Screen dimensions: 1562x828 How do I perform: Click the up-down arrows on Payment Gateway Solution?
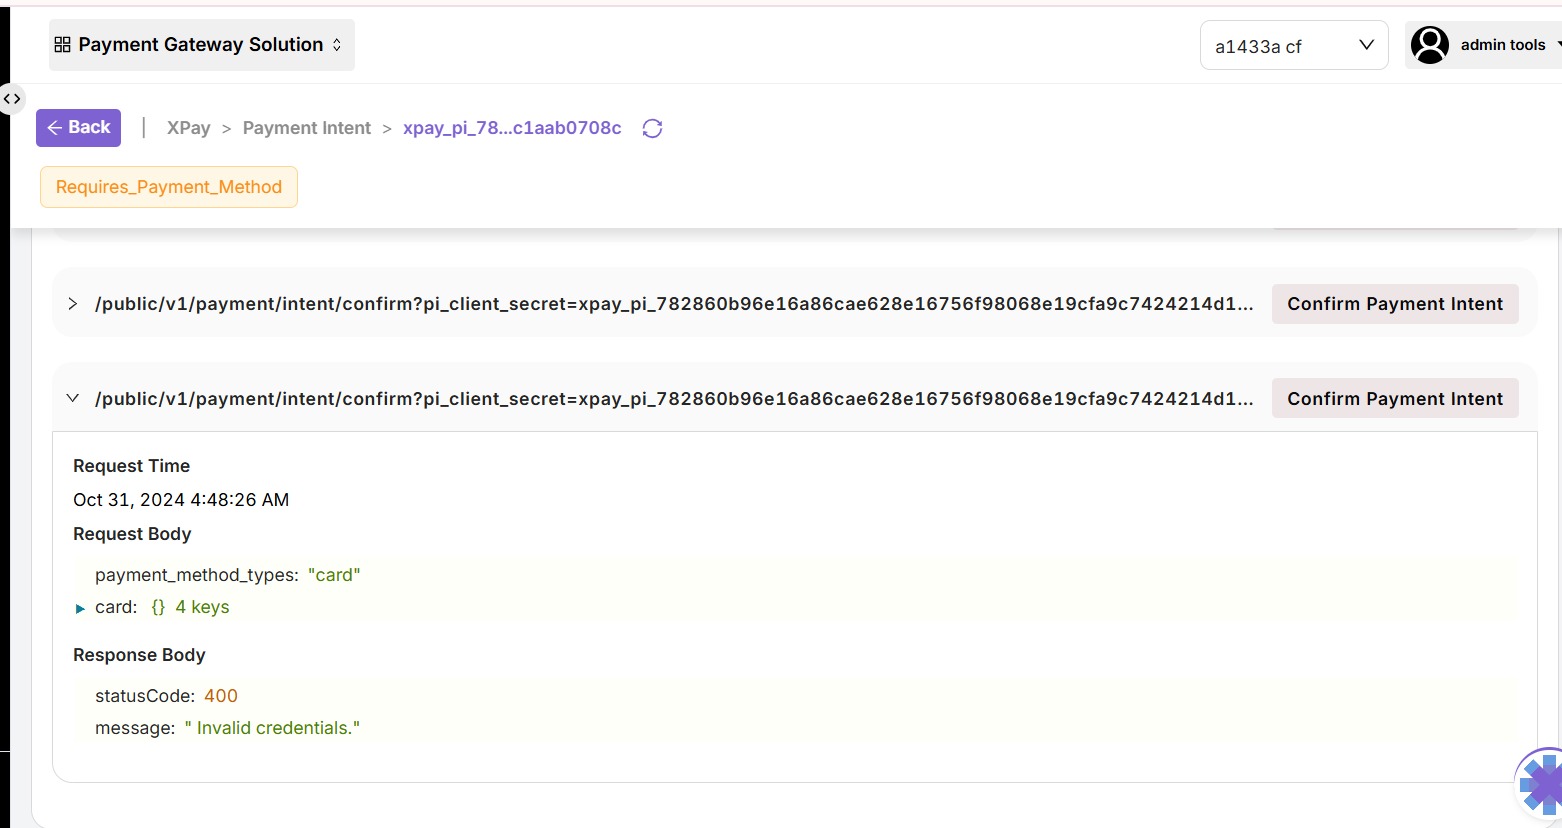pyautogui.click(x=337, y=45)
